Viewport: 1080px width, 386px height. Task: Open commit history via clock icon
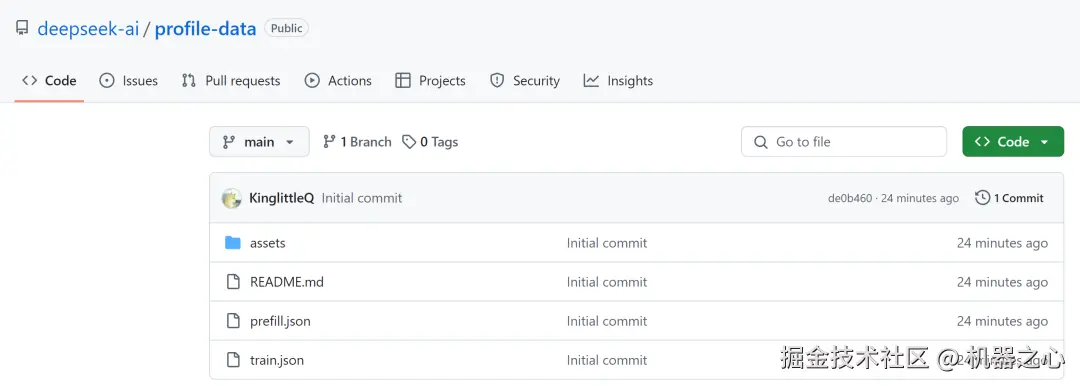click(982, 199)
